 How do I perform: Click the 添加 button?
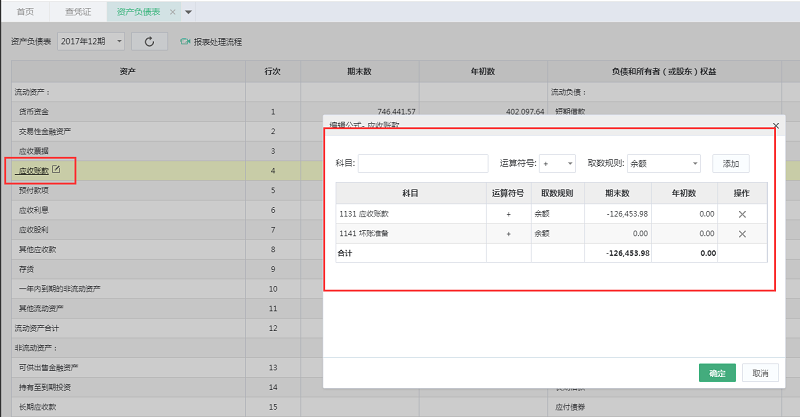[x=730, y=163]
